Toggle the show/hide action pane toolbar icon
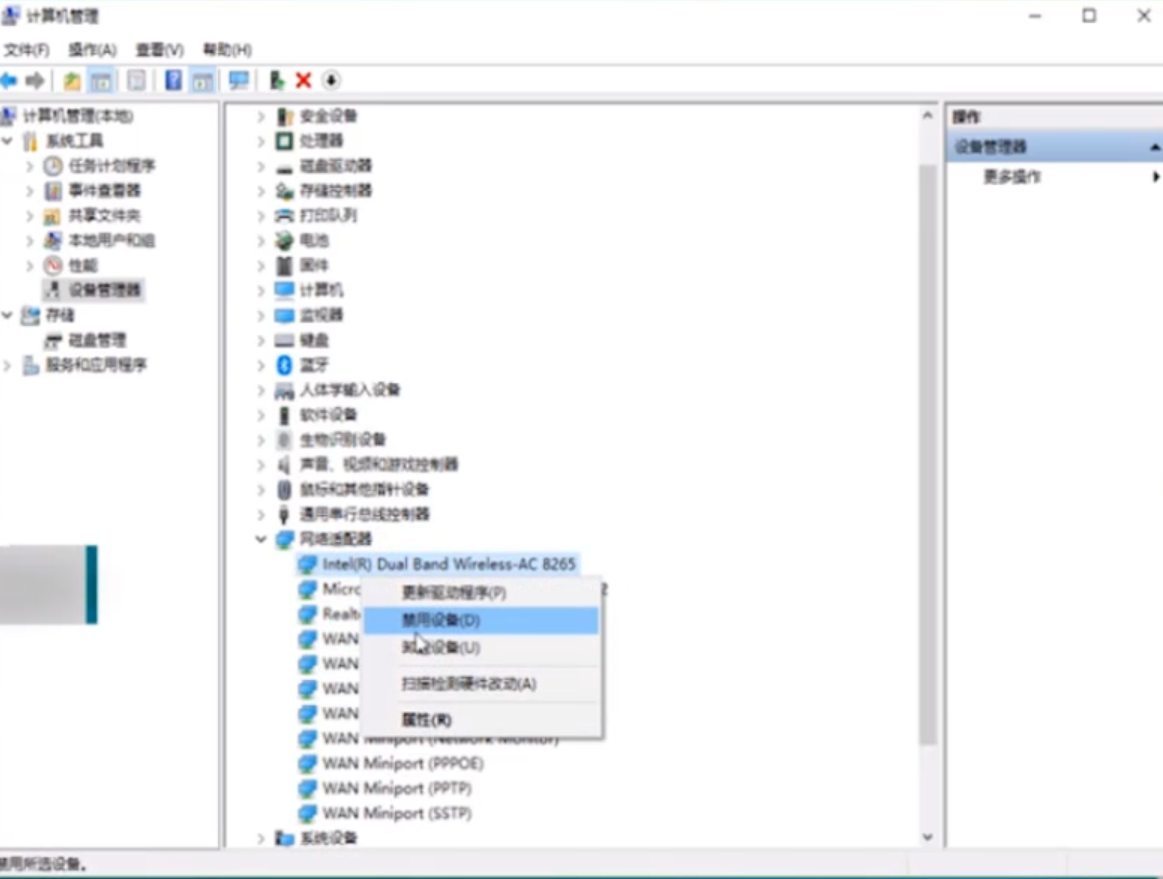This screenshot has width=1163, height=879. coord(202,81)
